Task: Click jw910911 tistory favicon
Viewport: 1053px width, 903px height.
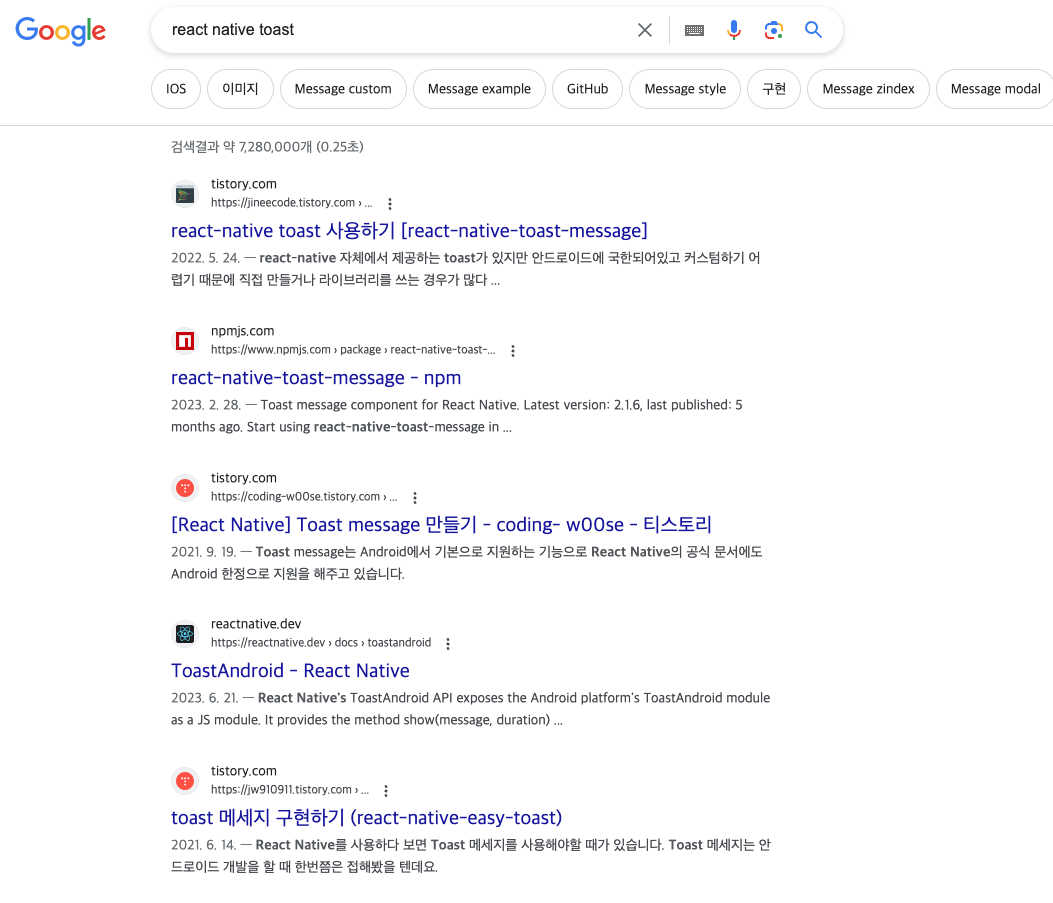Action: pos(185,781)
